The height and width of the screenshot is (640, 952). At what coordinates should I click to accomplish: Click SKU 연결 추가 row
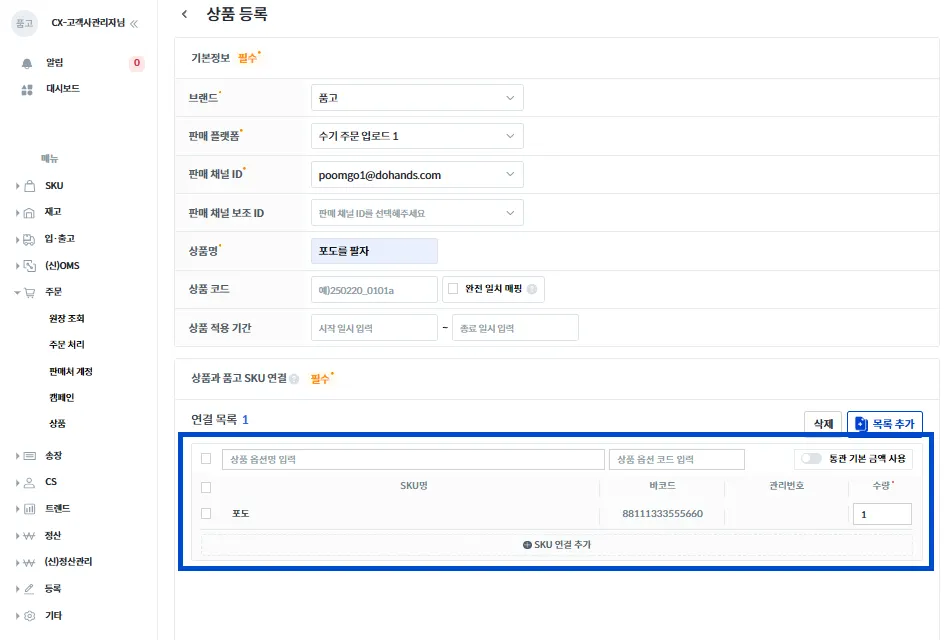click(557, 545)
